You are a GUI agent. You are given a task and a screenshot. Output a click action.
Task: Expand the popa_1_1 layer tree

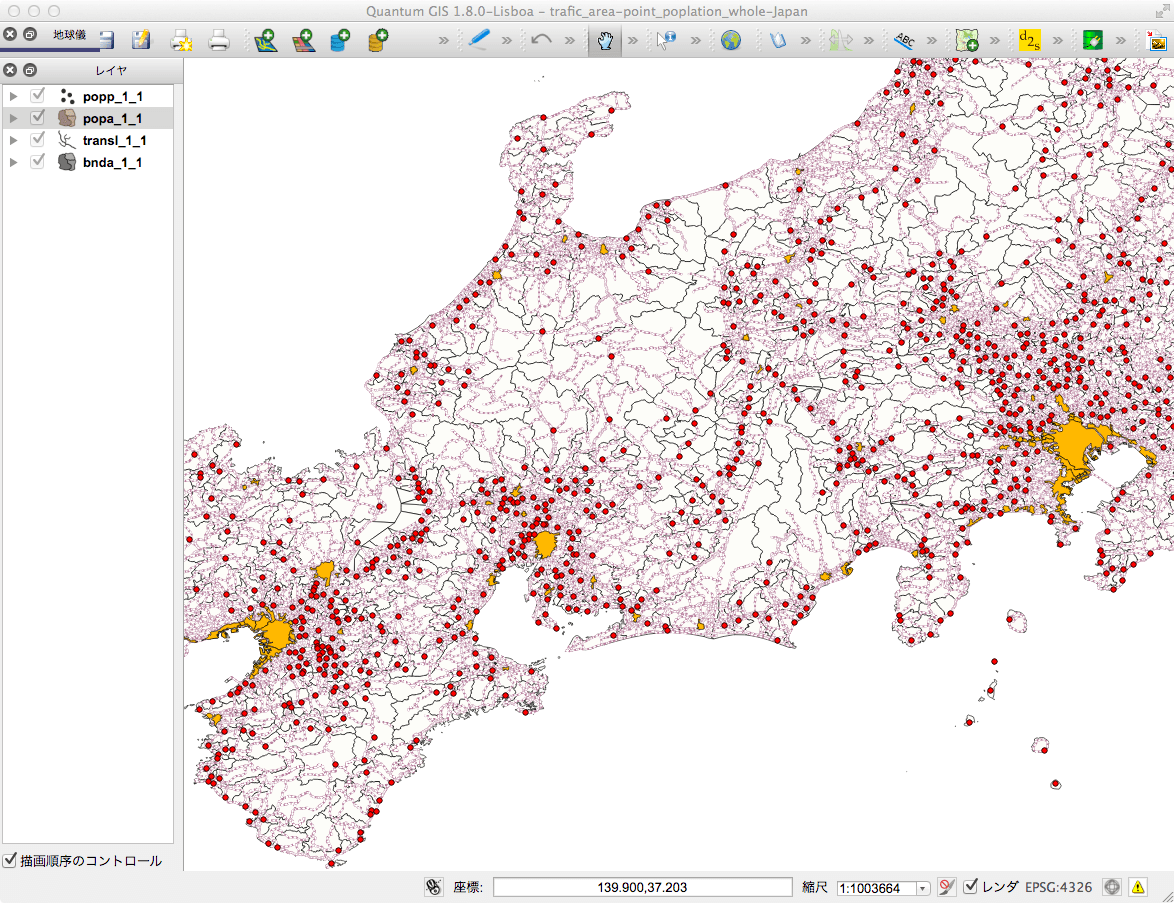pyautogui.click(x=14, y=118)
